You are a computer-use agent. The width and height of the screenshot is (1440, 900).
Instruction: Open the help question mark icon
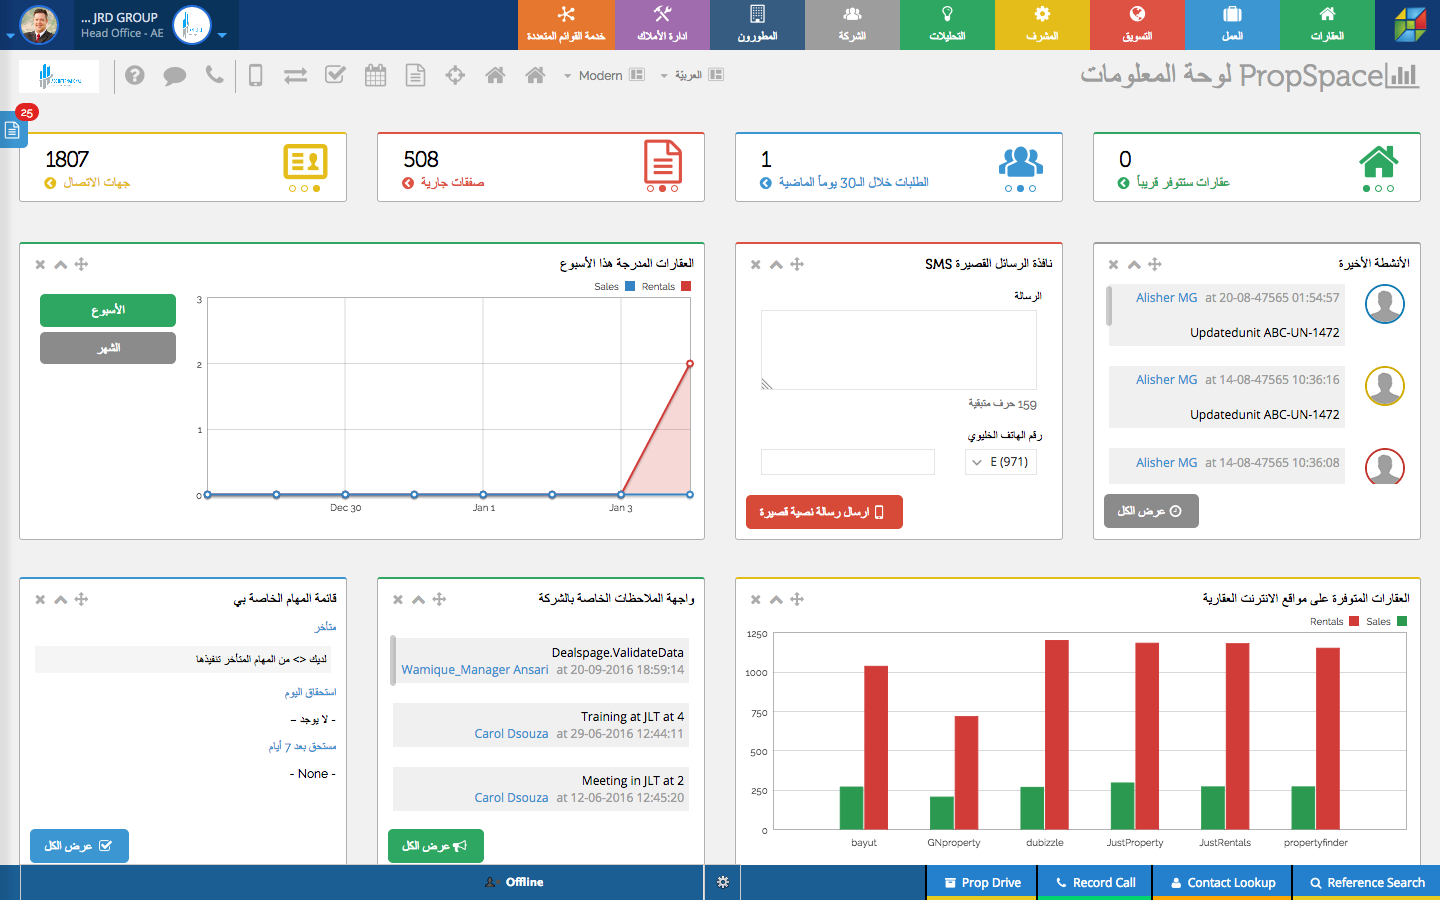point(135,75)
